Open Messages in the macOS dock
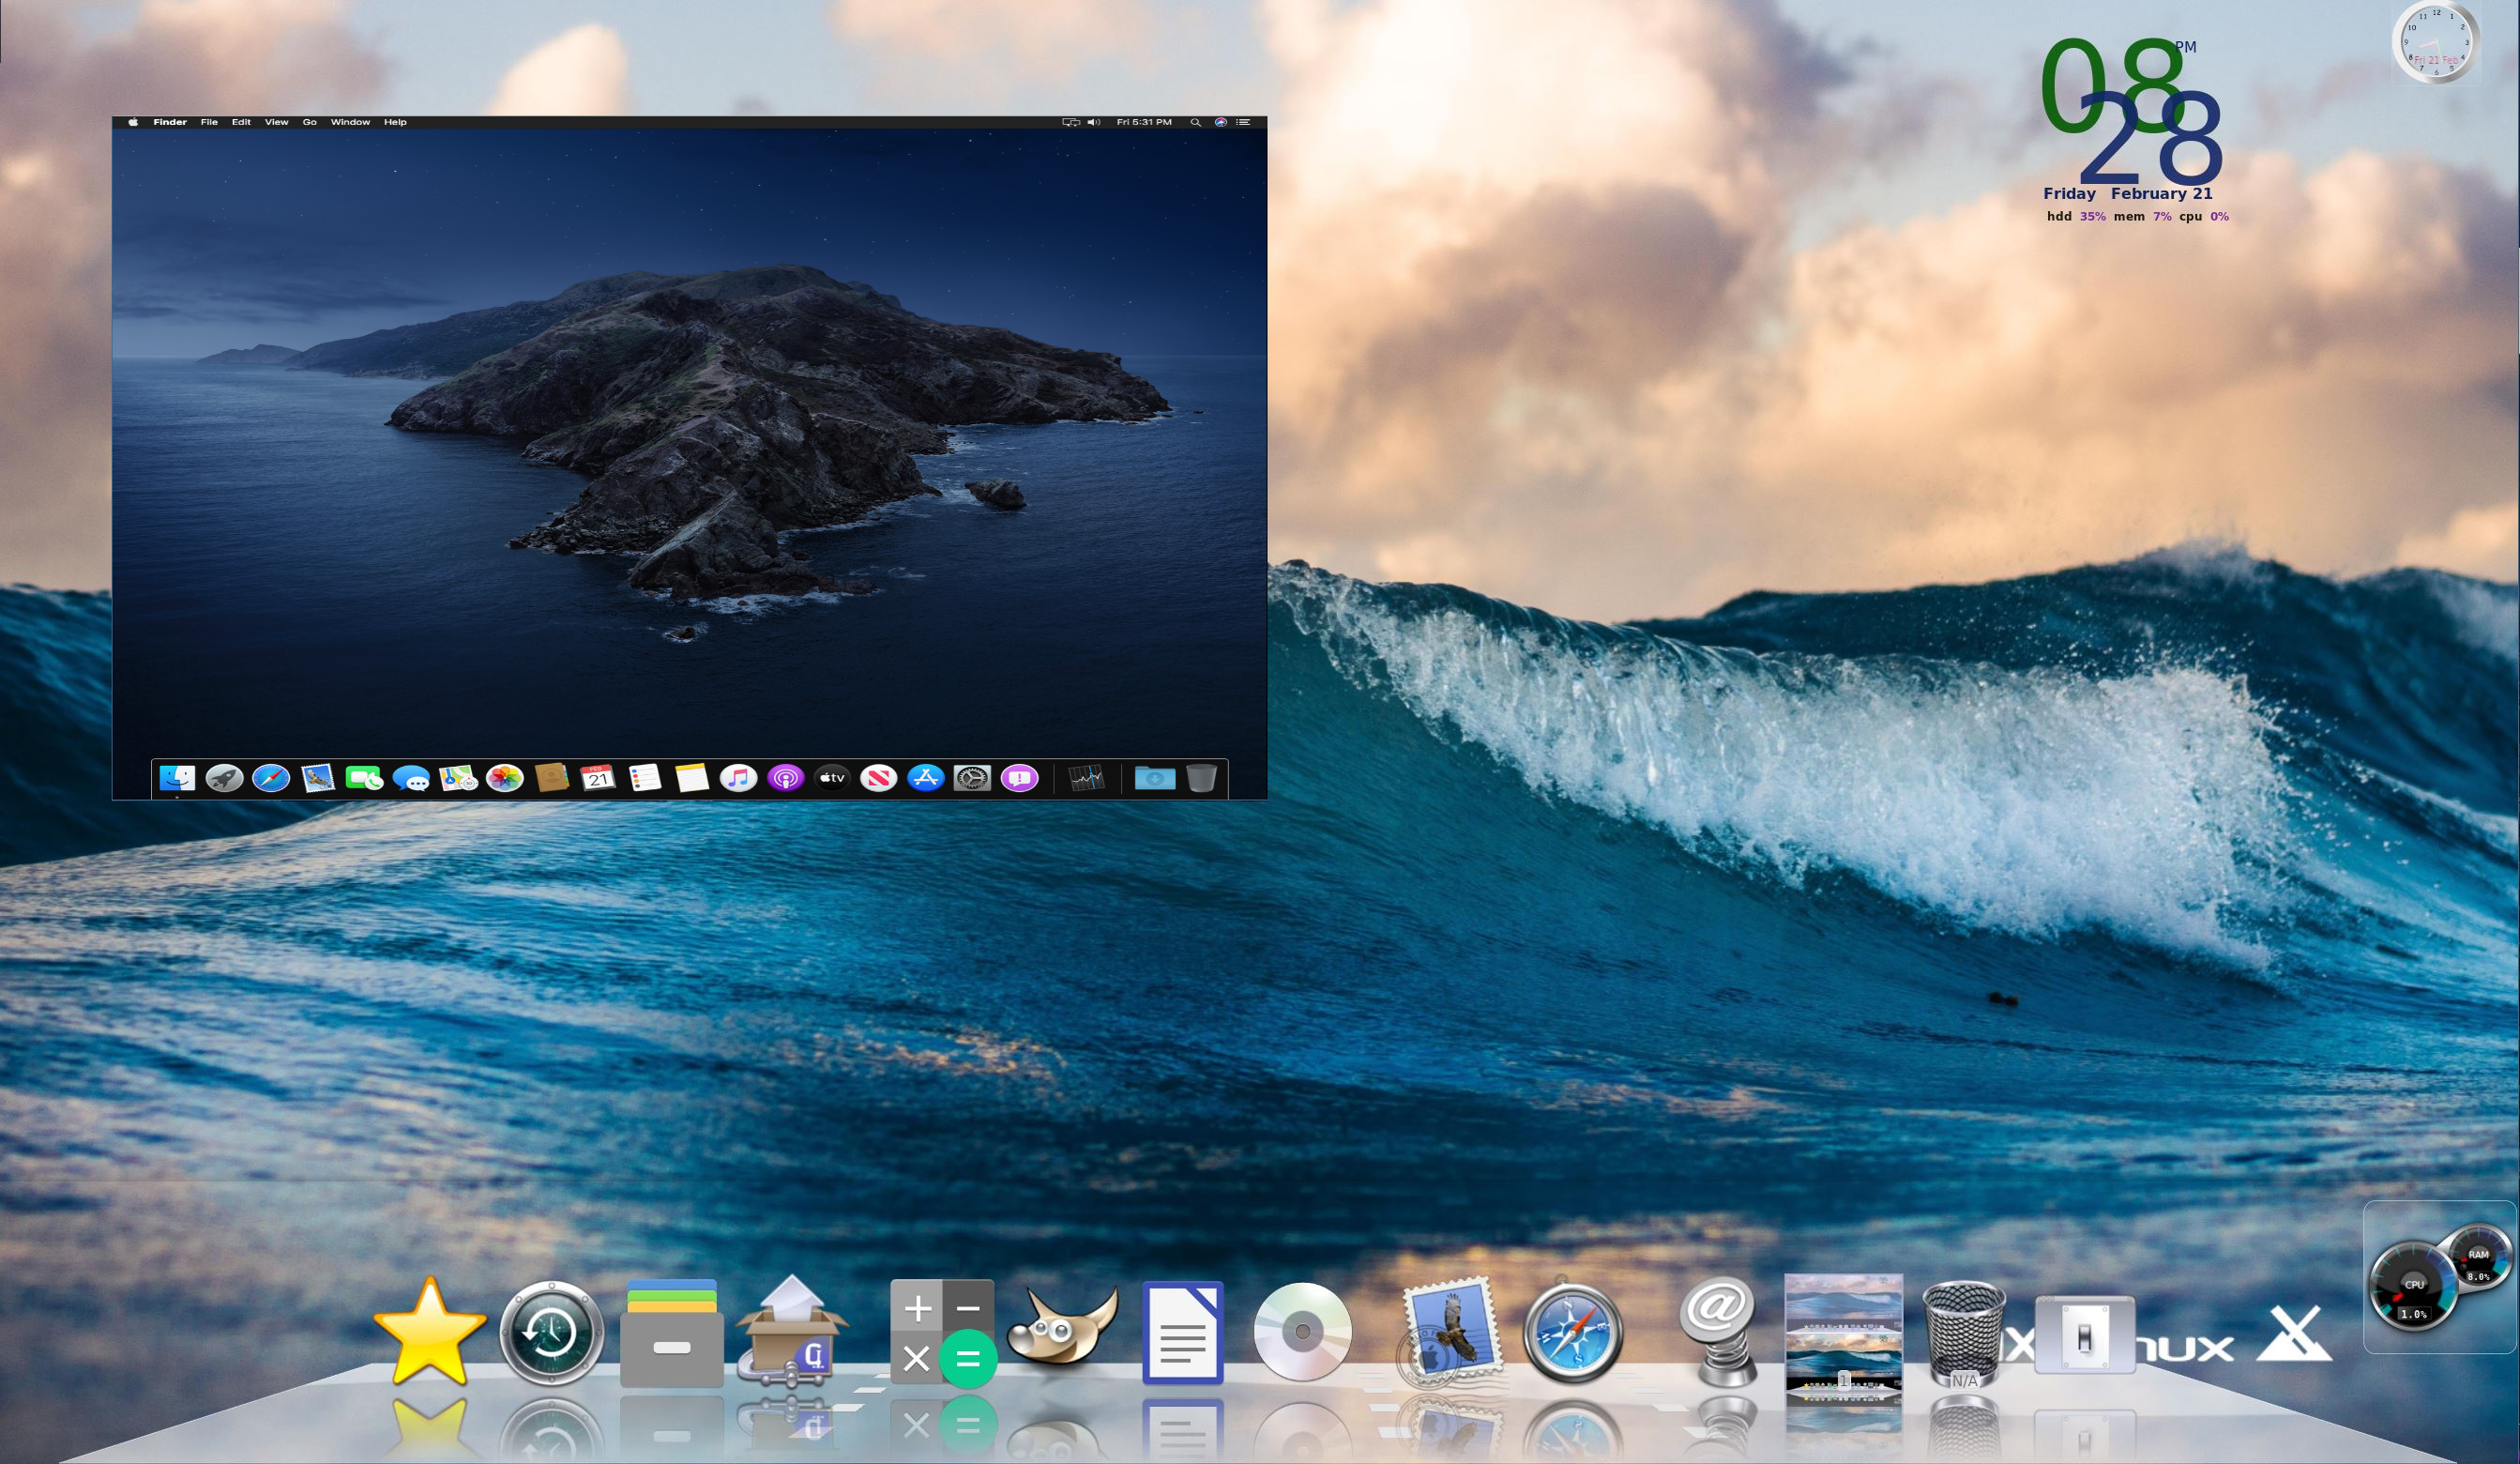Image resolution: width=2520 pixels, height=1464 pixels. pyautogui.click(x=411, y=777)
